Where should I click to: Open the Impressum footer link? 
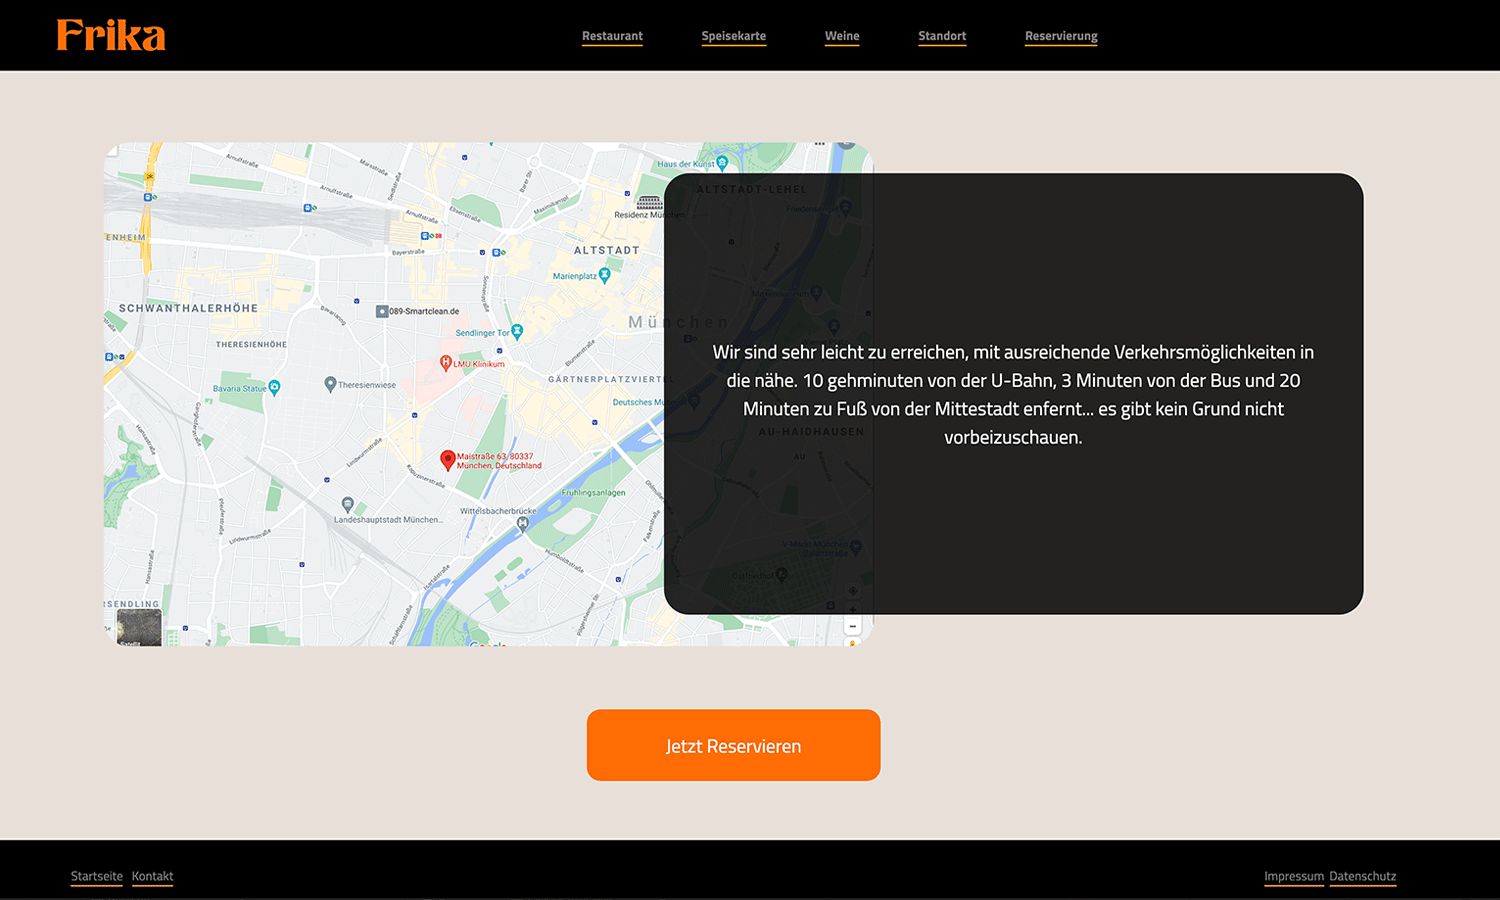[1293, 876]
